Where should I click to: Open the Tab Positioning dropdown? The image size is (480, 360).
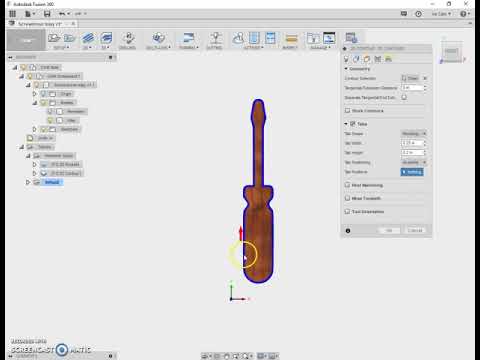413,162
